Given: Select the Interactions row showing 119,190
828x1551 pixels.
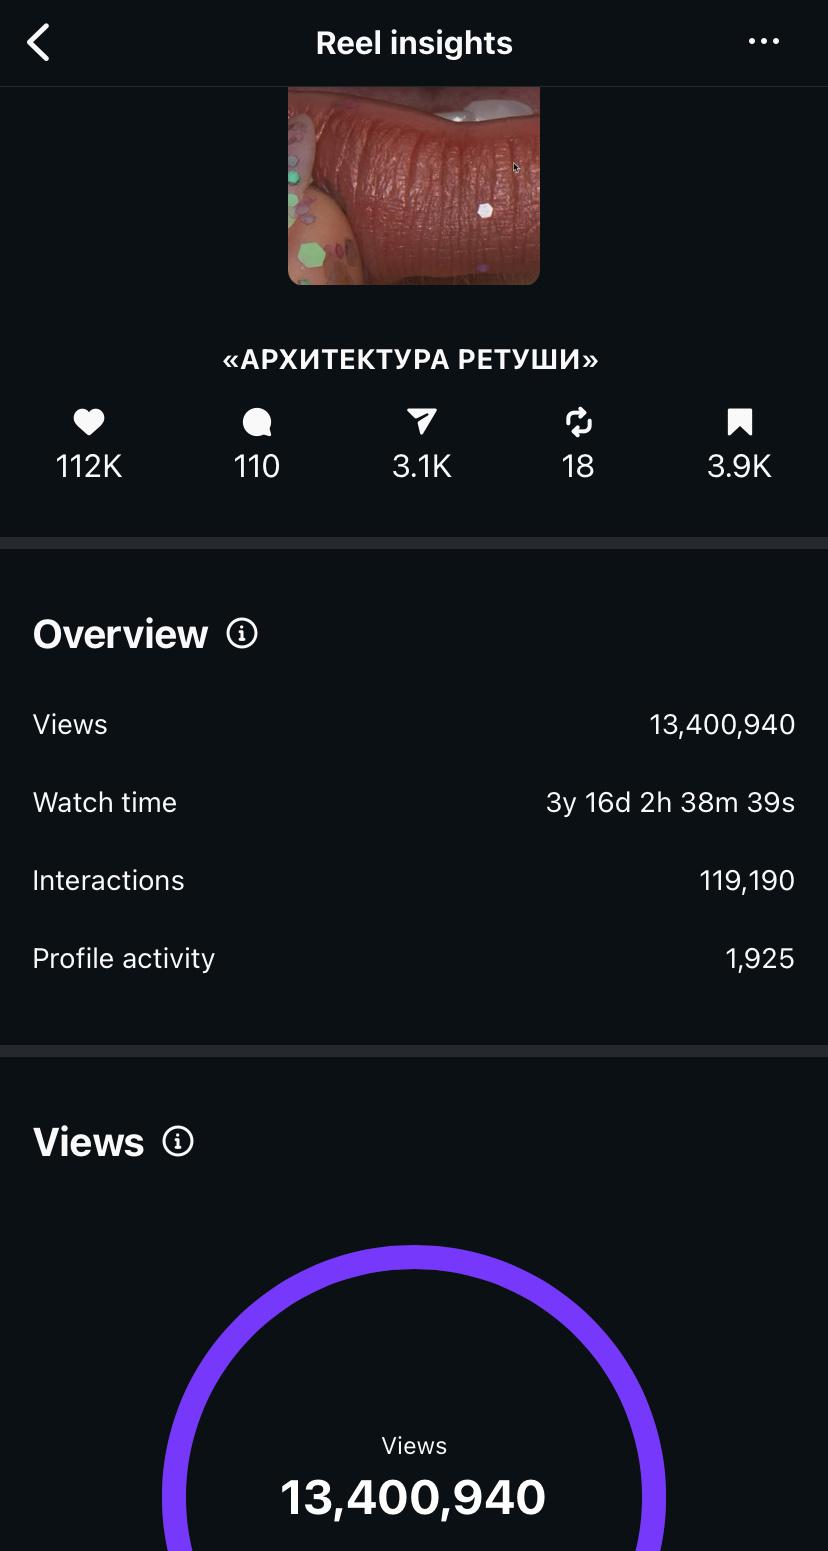Looking at the screenshot, I should tap(414, 880).
